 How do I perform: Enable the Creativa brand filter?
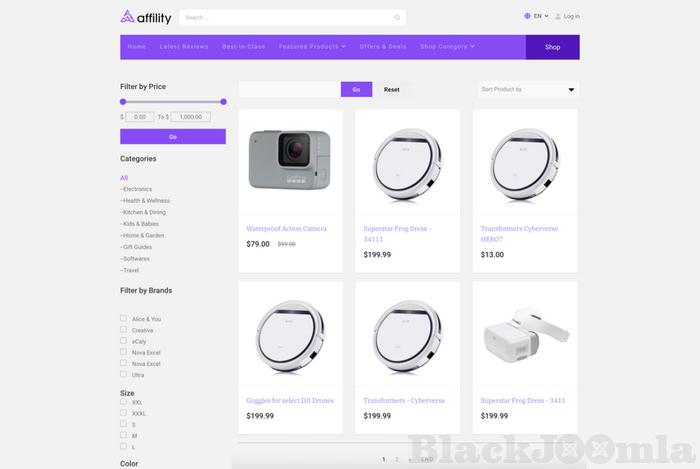point(123,329)
